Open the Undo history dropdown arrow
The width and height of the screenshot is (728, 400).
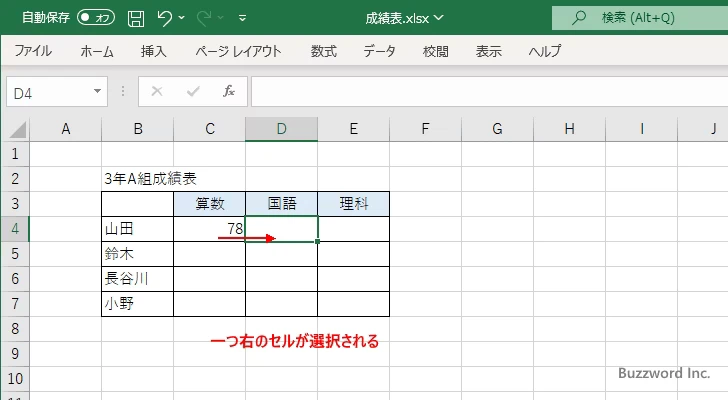point(182,18)
